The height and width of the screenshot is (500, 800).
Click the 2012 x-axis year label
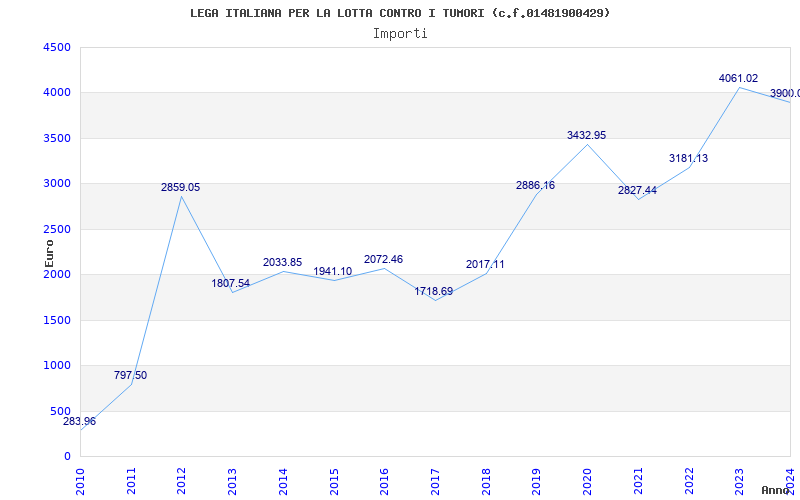182,482
